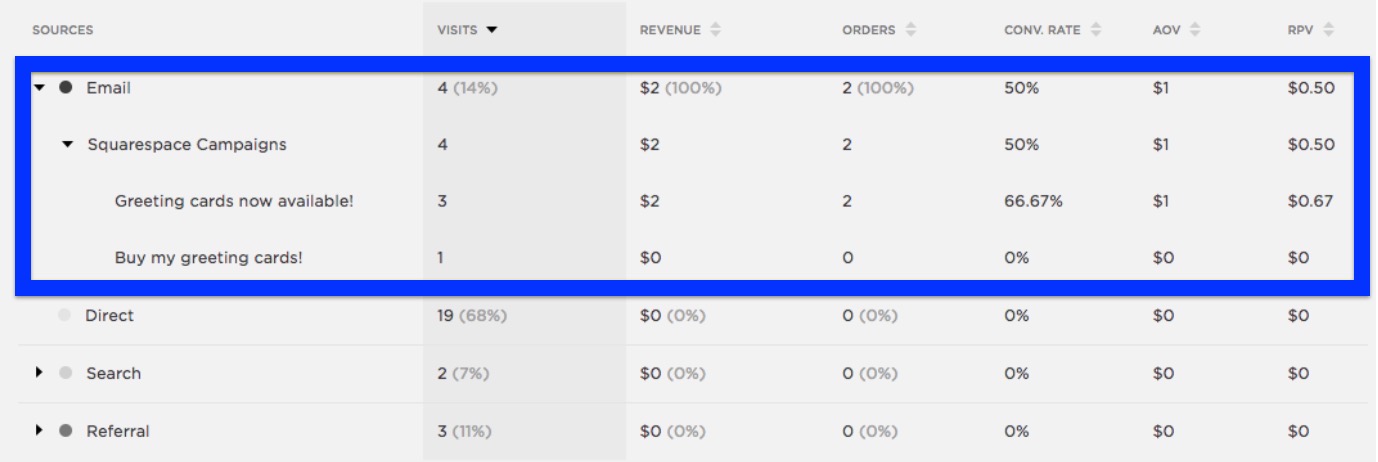Click the Revenue column header label
Screen dimensions: 1378x462
(x=670, y=30)
